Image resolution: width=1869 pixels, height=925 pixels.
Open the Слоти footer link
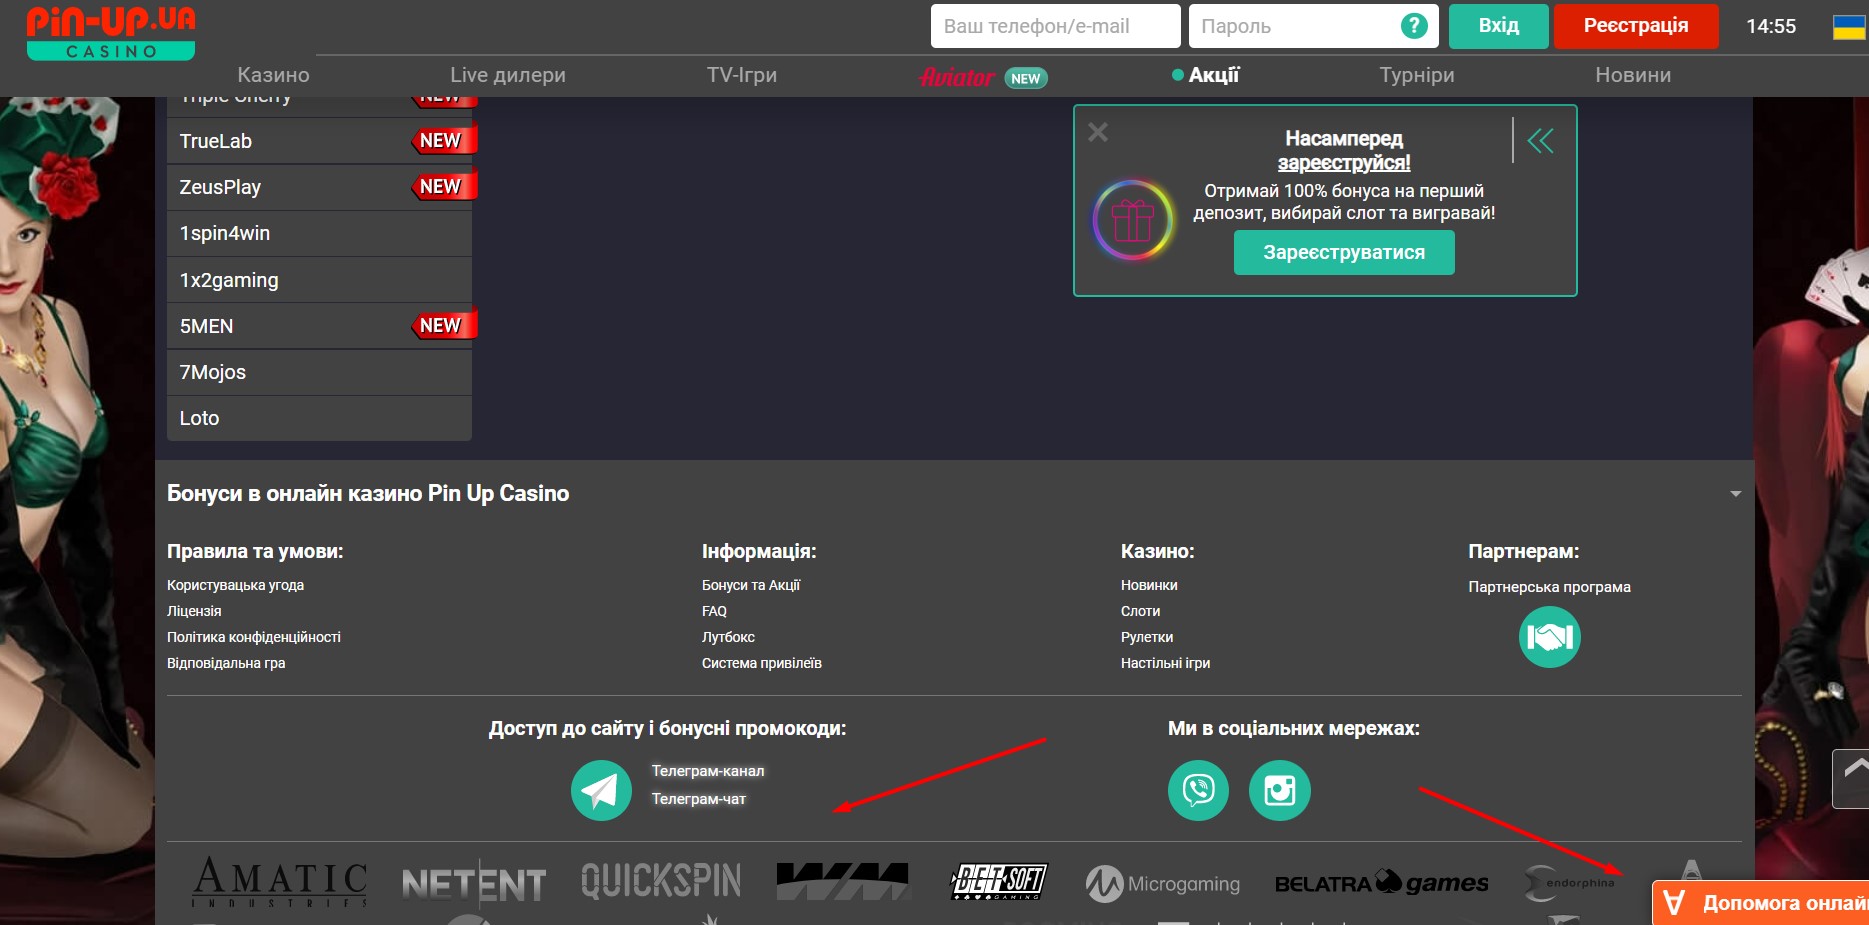pyautogui.click(x=1140, y=611)
